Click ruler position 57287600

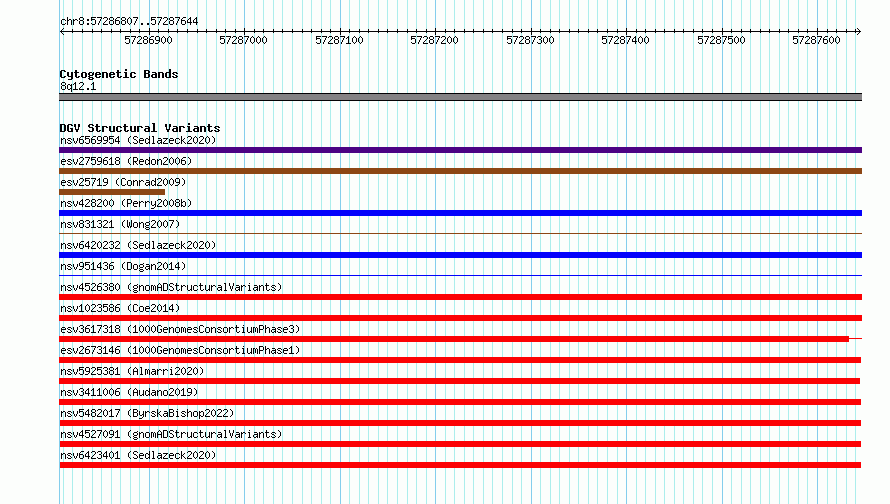click(x=816, y=40)
